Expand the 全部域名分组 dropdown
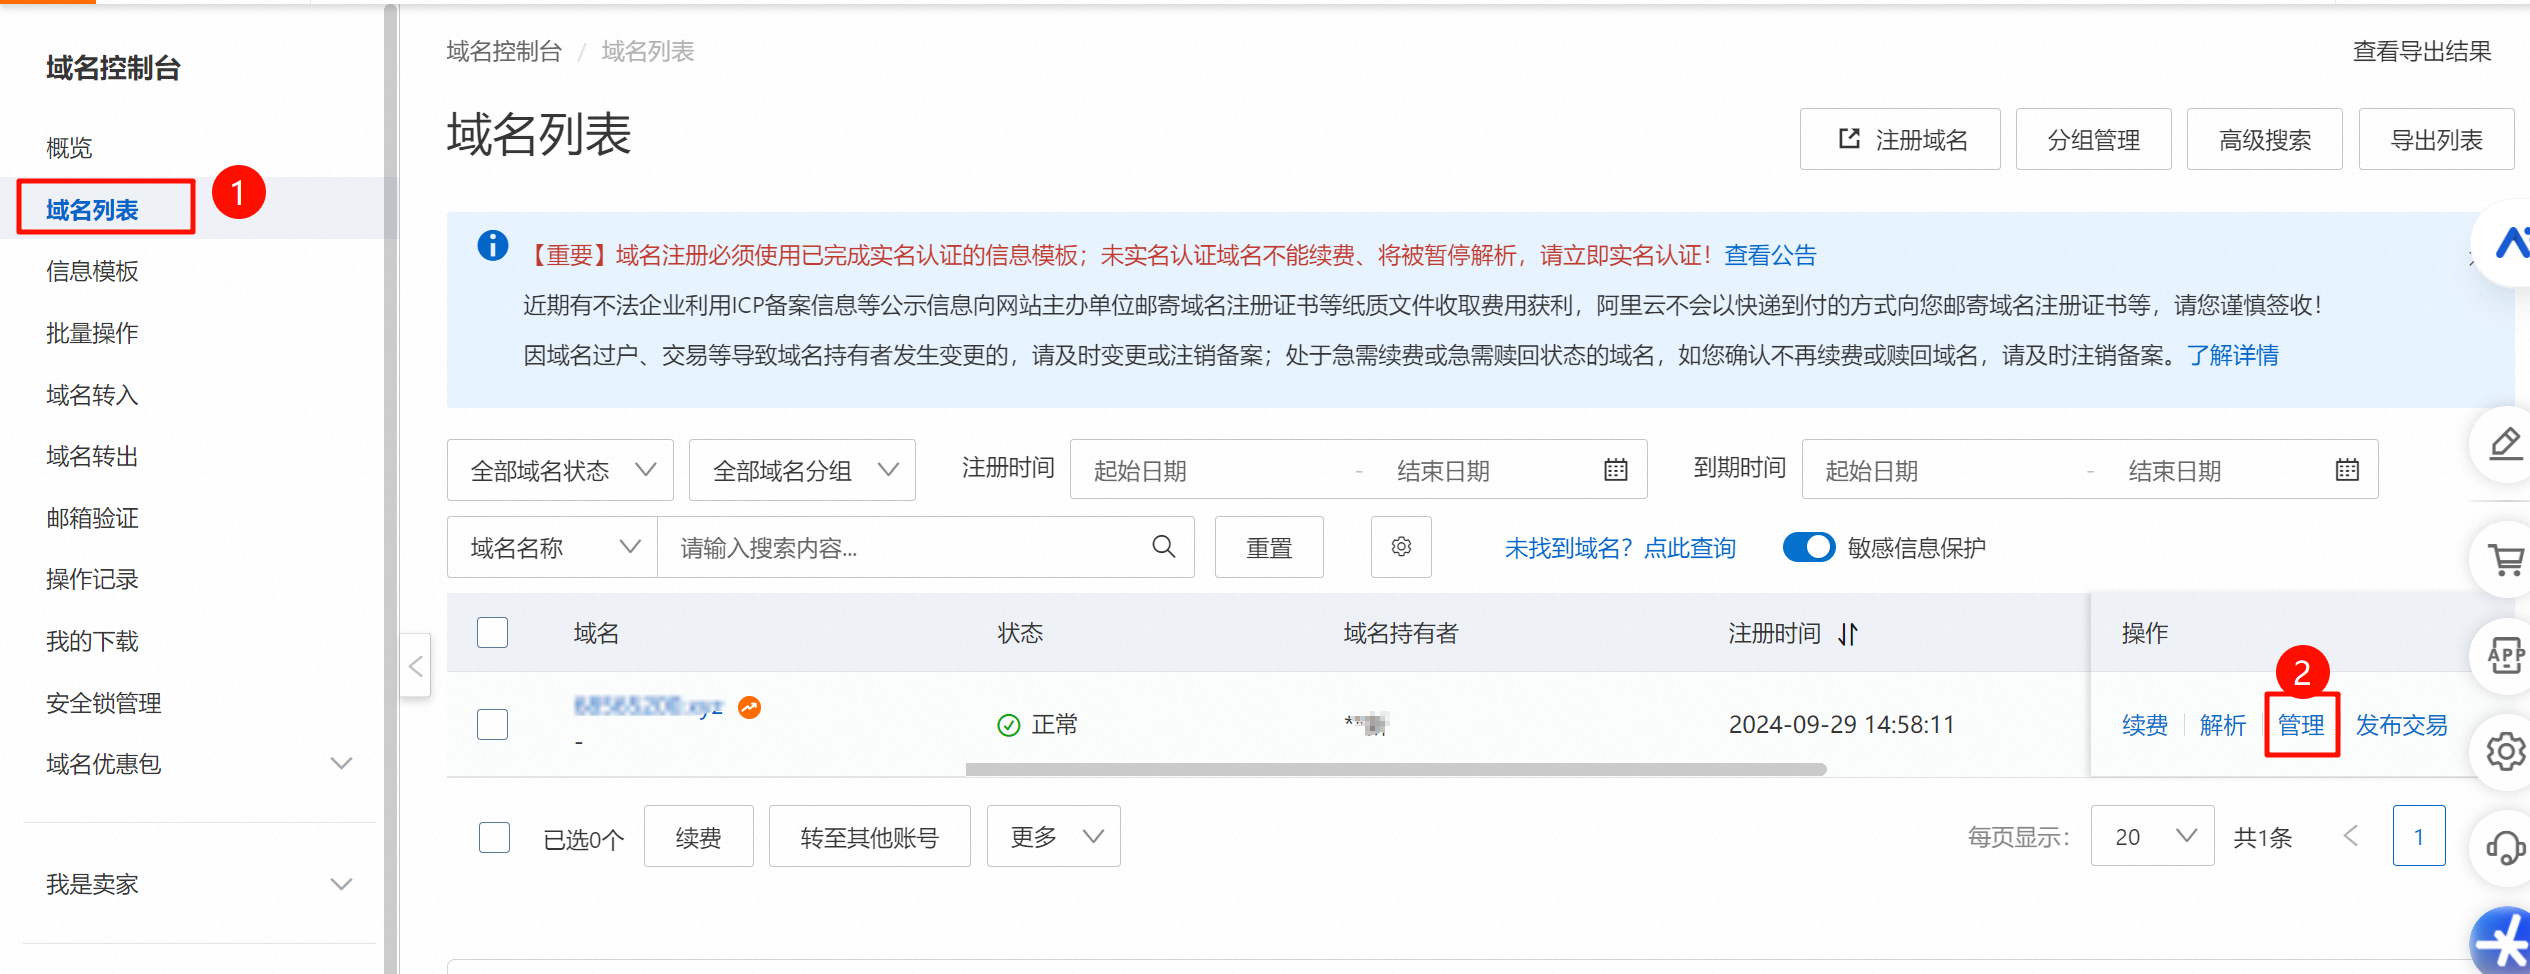Screen dimensions: 2530x974 click(x=802, y=469)
